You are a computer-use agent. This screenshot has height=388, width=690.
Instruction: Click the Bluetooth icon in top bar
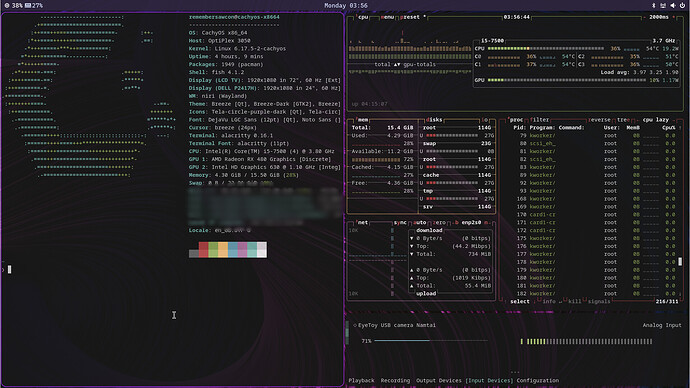point(653,6)
